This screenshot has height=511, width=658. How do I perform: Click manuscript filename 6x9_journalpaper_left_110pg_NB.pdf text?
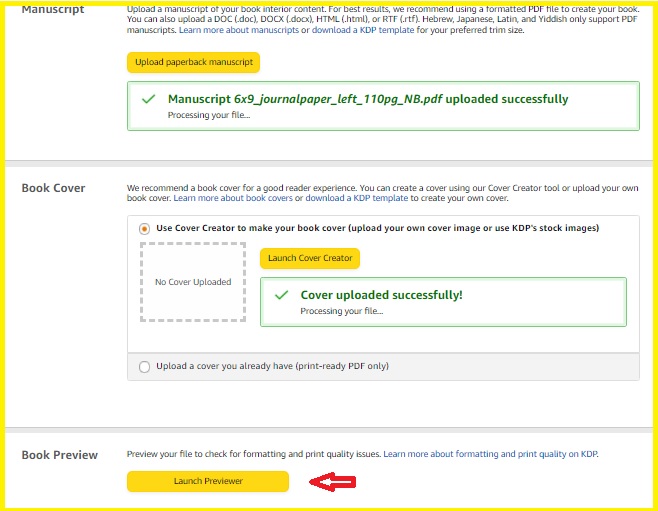[x=338, y=99]
